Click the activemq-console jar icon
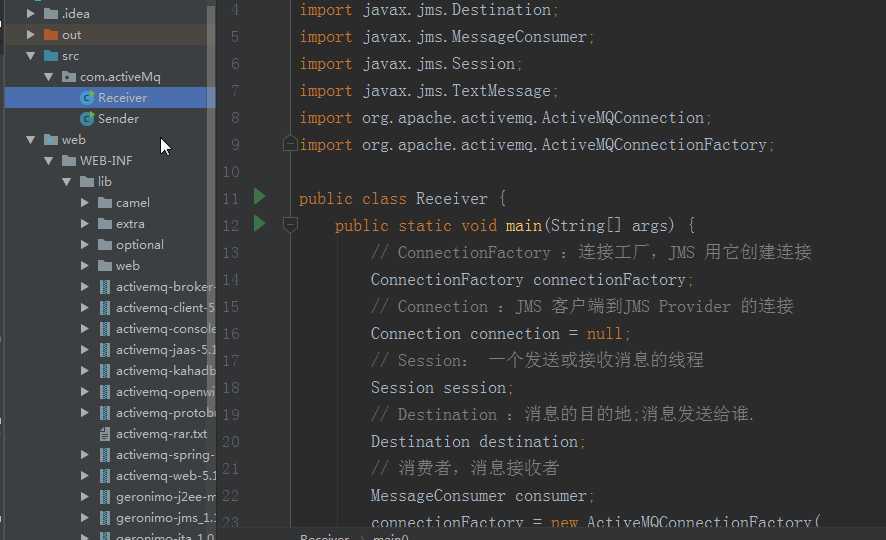This screenshot has width=886, height=540. 105,329
